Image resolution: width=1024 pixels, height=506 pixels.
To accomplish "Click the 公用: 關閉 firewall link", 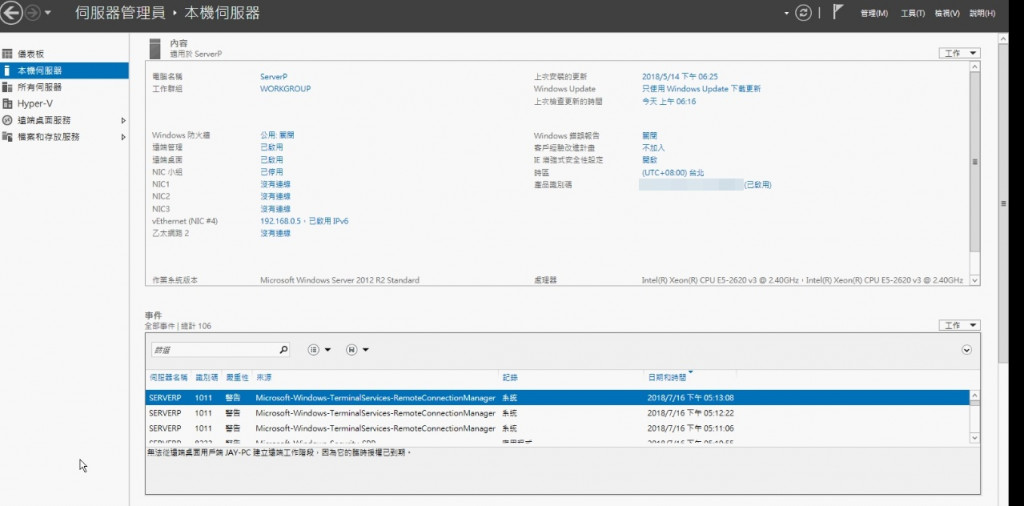I will point(278,135).
